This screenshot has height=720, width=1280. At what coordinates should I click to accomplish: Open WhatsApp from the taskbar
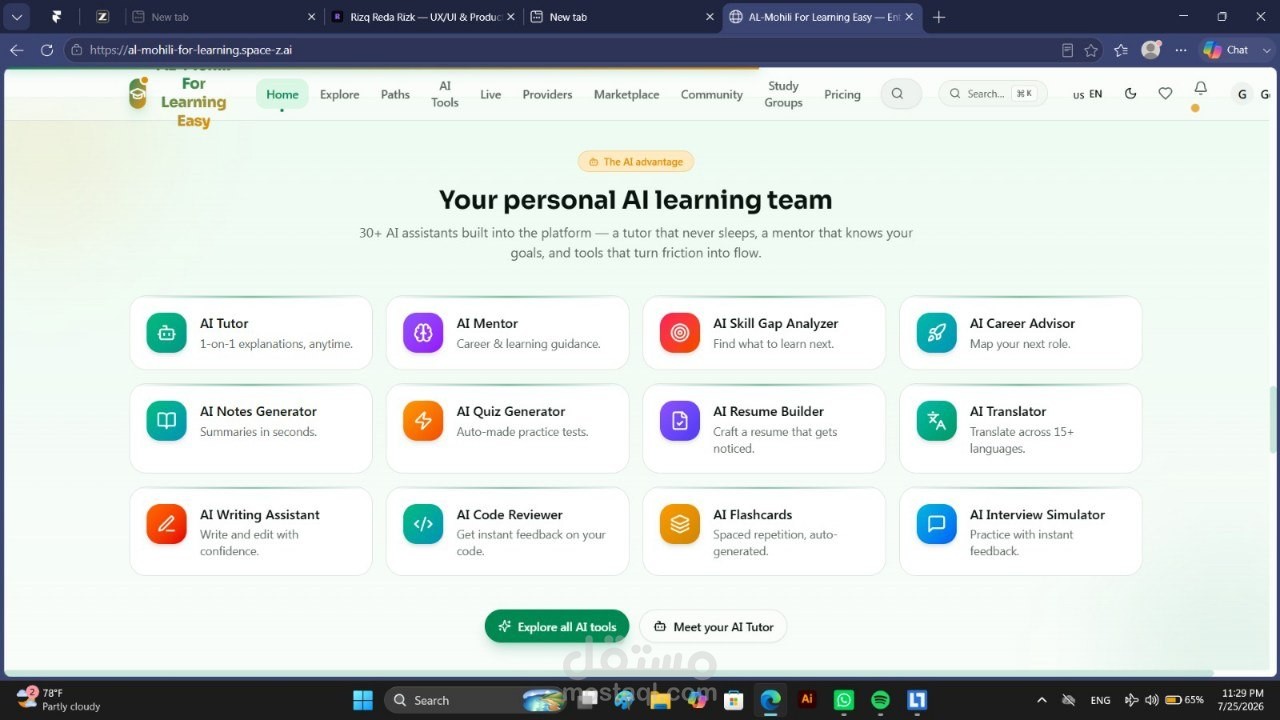[844, 700]
